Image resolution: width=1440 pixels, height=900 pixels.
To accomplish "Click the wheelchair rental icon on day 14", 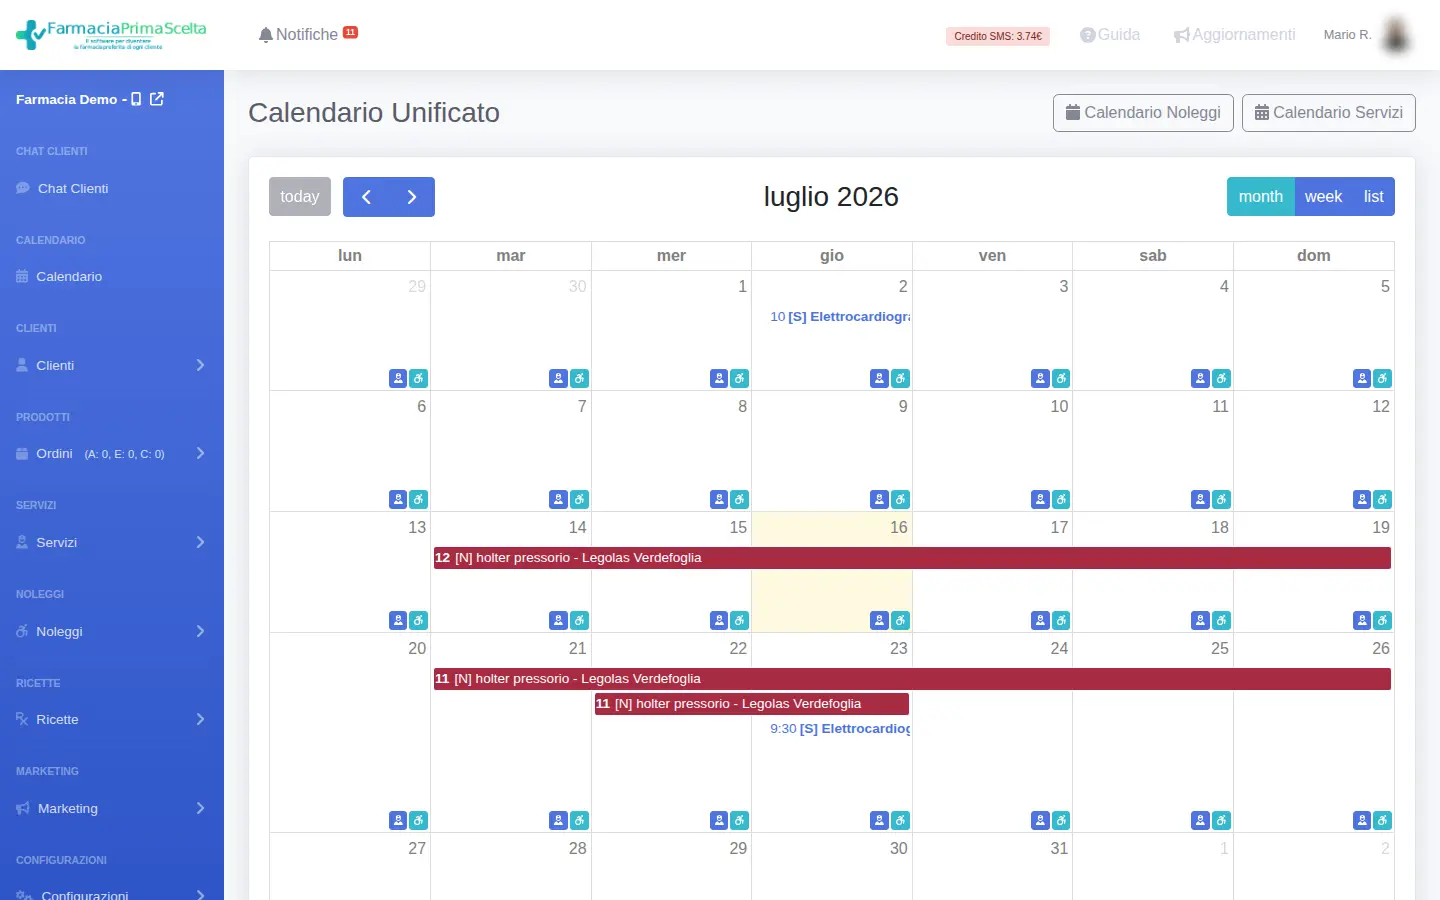I will tap(579, 620).
